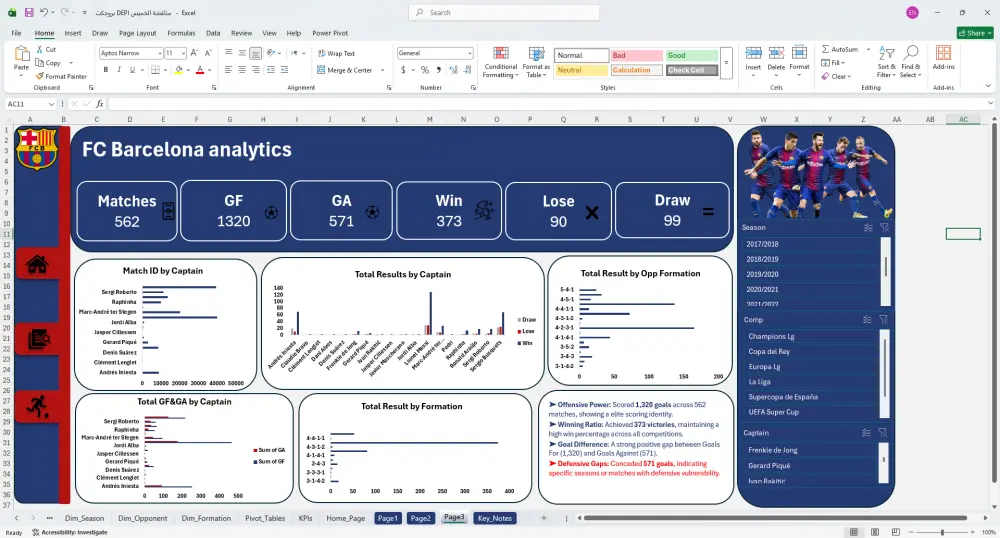Decrease font size with the smaller A icon
This screenshot has width=1000, height=538.
point(208,53)
